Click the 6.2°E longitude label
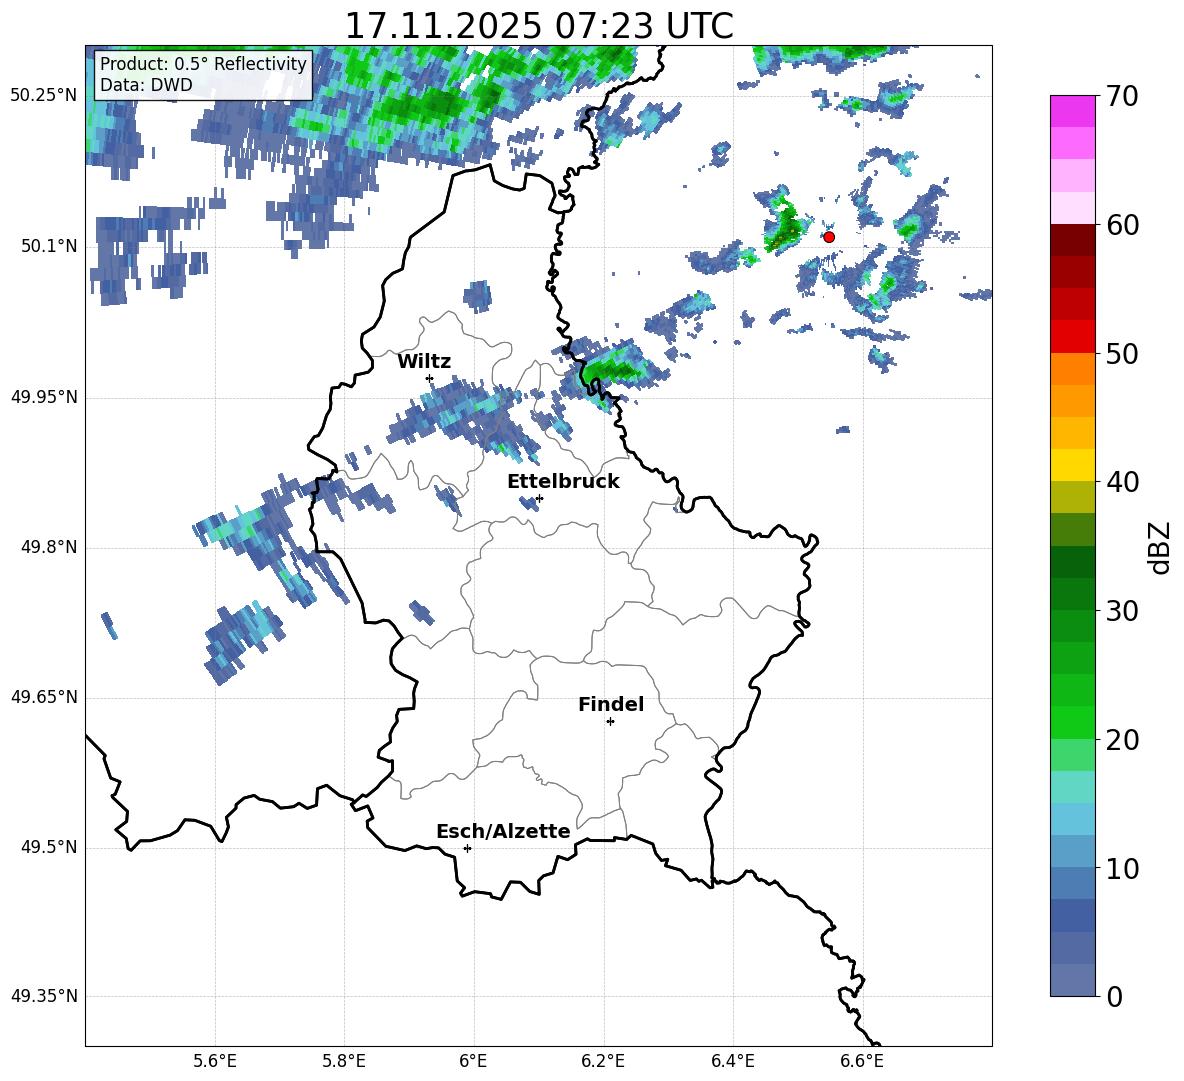Viewport: 1184px width, 1081px height. (x=603, y=1061)
